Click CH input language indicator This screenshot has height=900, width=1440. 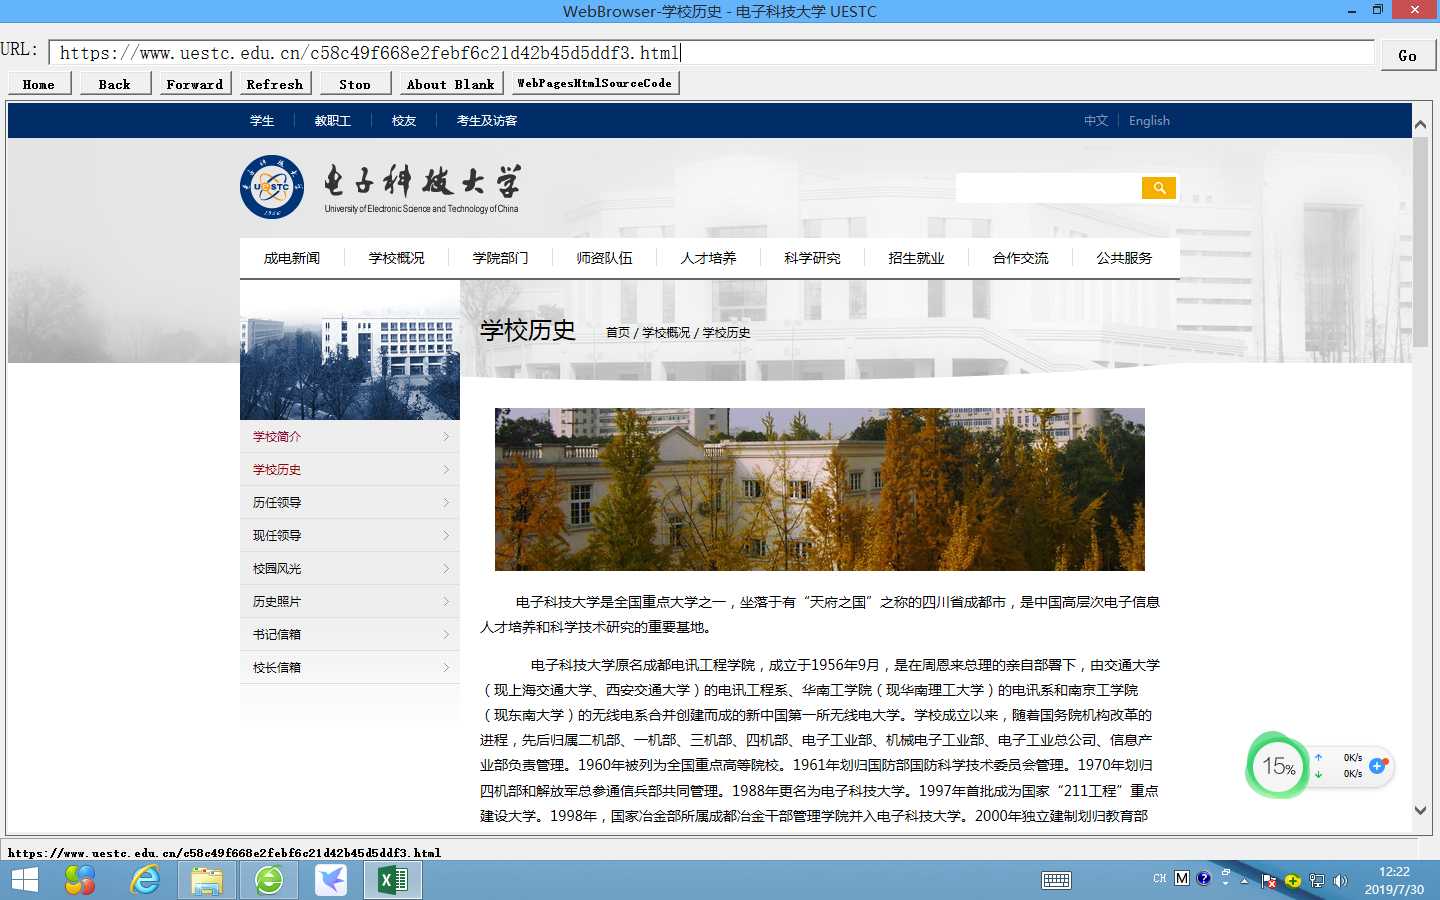(x=1160, y=878)
